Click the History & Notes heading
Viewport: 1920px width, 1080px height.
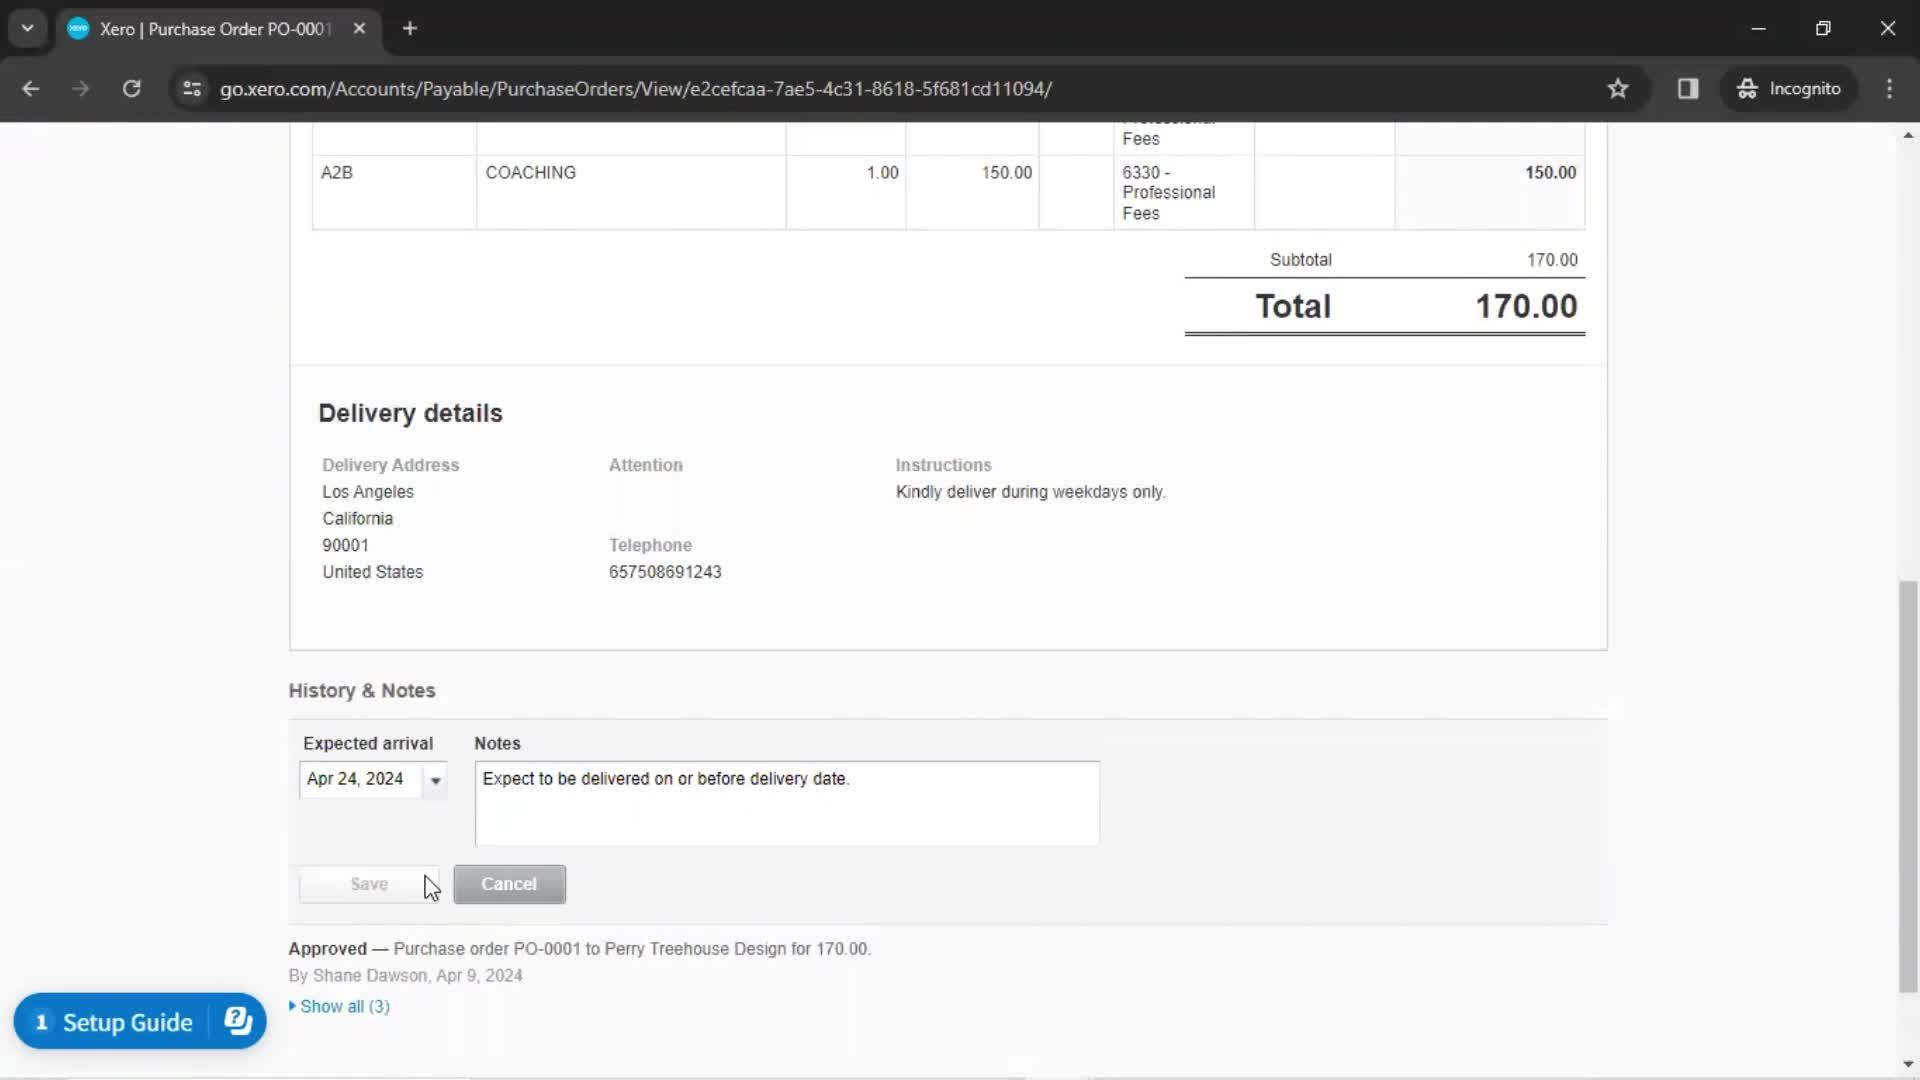point(362,691)
